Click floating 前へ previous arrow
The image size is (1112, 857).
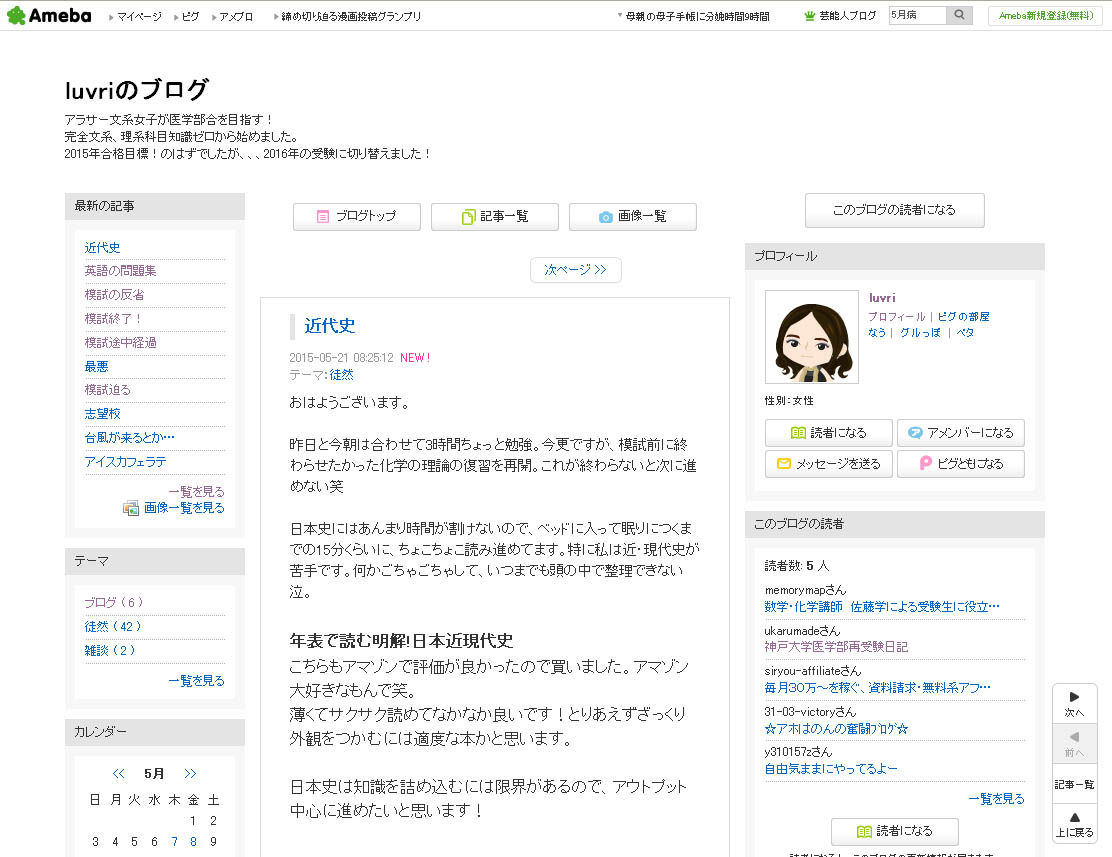(1074, 744)
